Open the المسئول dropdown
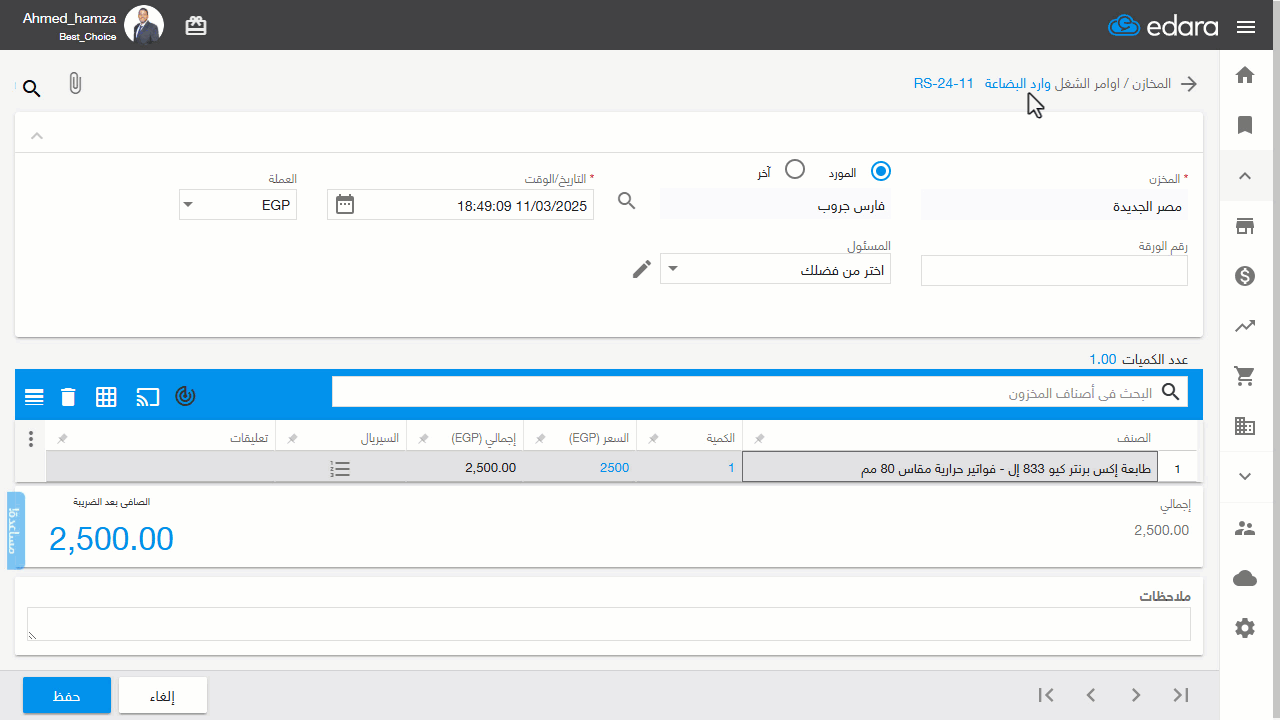This screenshot has width=1280, height=720. click(775, 268)
